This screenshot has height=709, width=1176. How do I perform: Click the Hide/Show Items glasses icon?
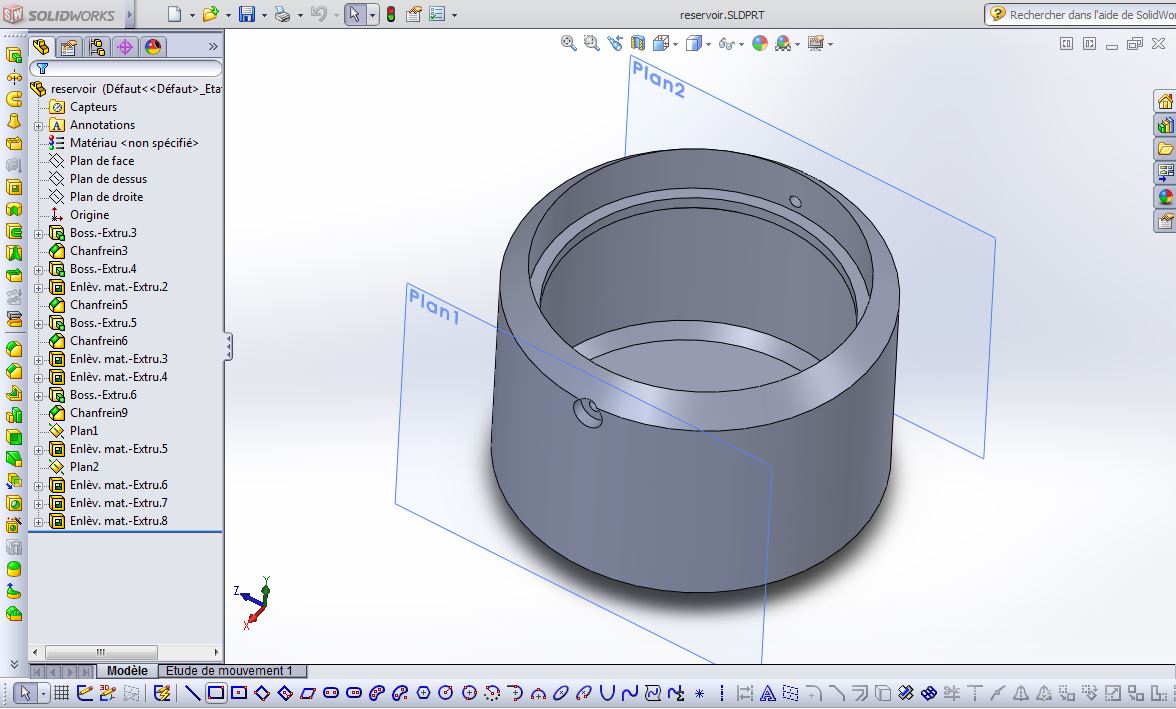pos(726,44)
